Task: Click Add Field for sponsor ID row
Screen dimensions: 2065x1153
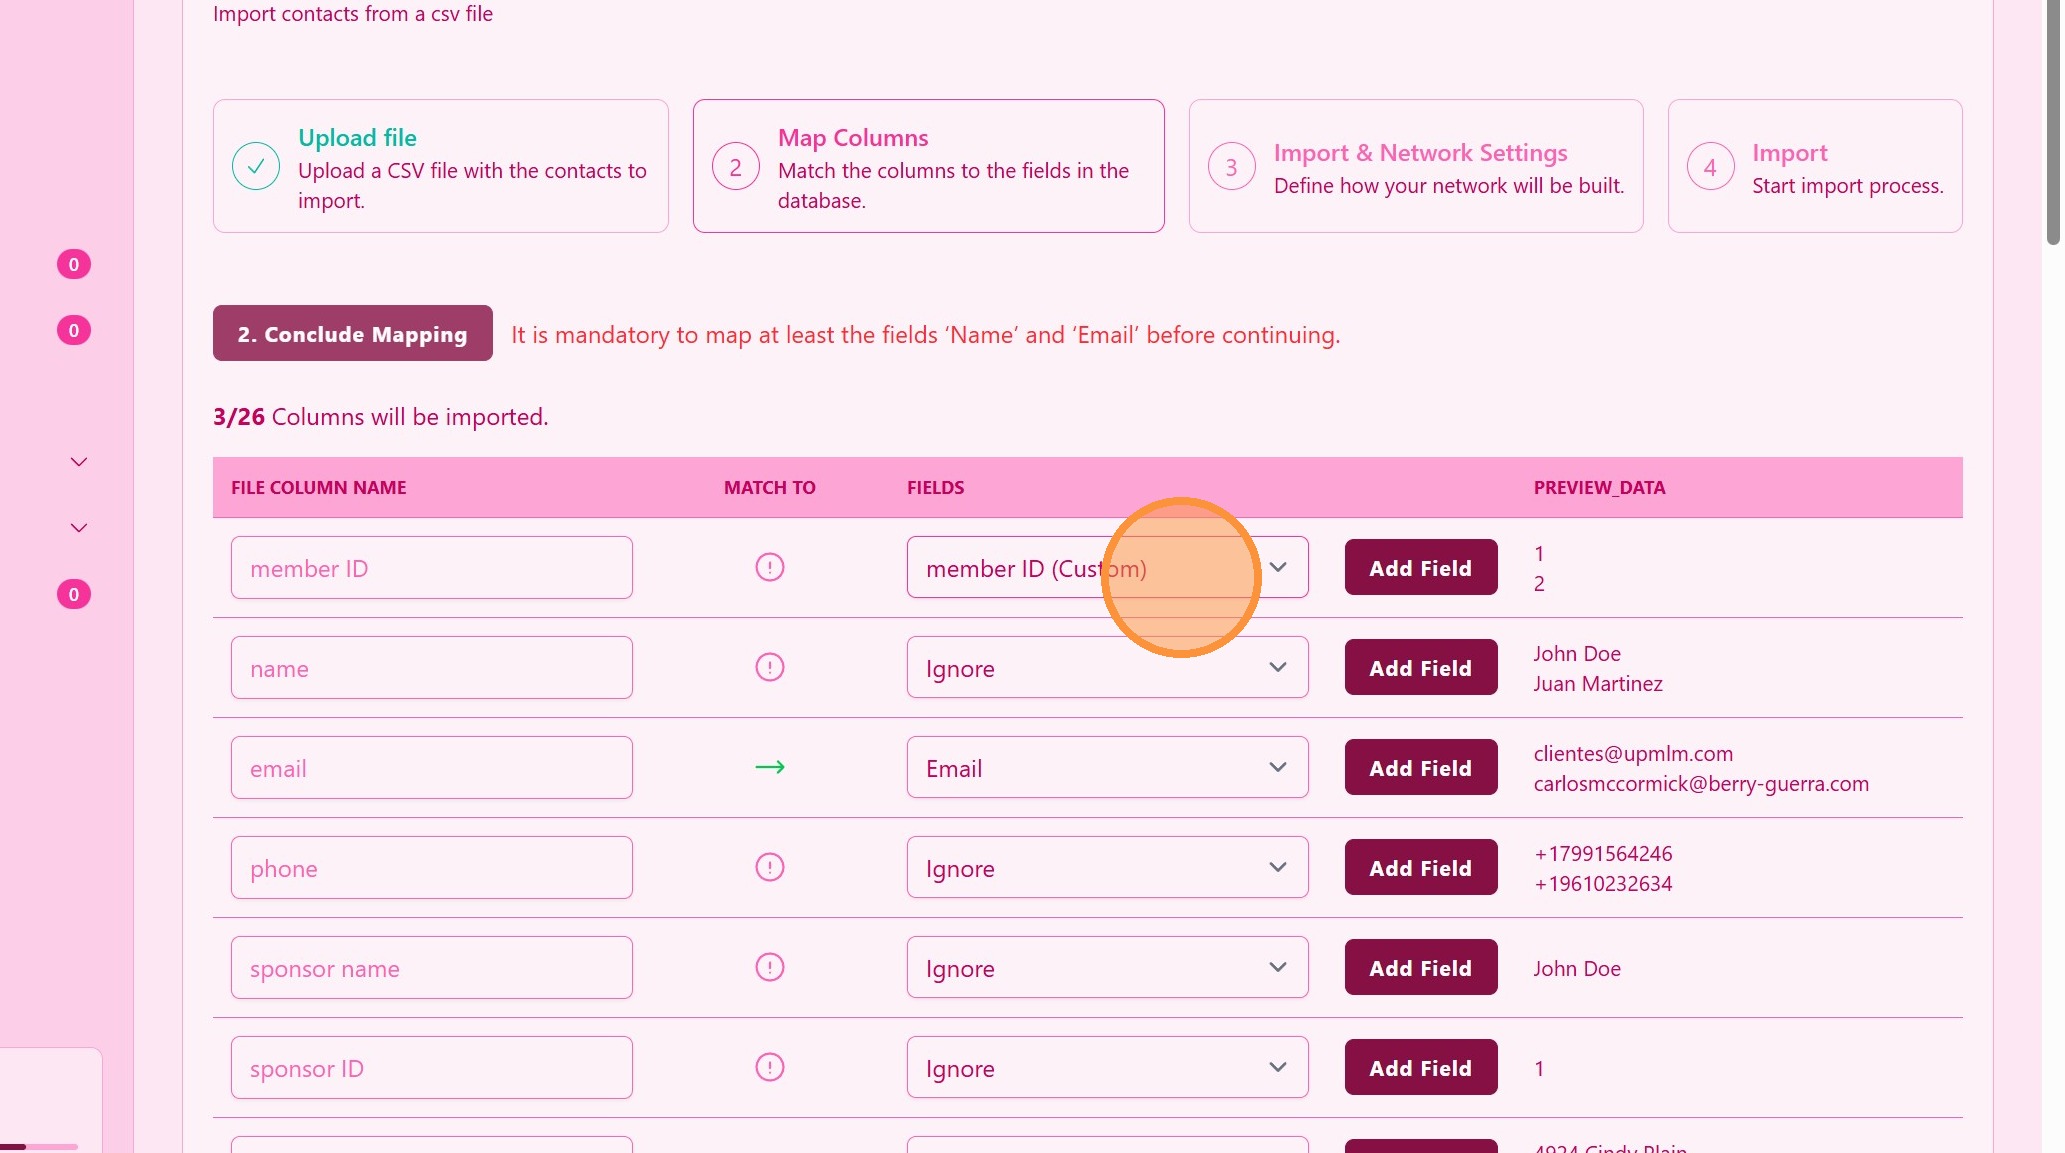Action: (x=1420, y=1067)
